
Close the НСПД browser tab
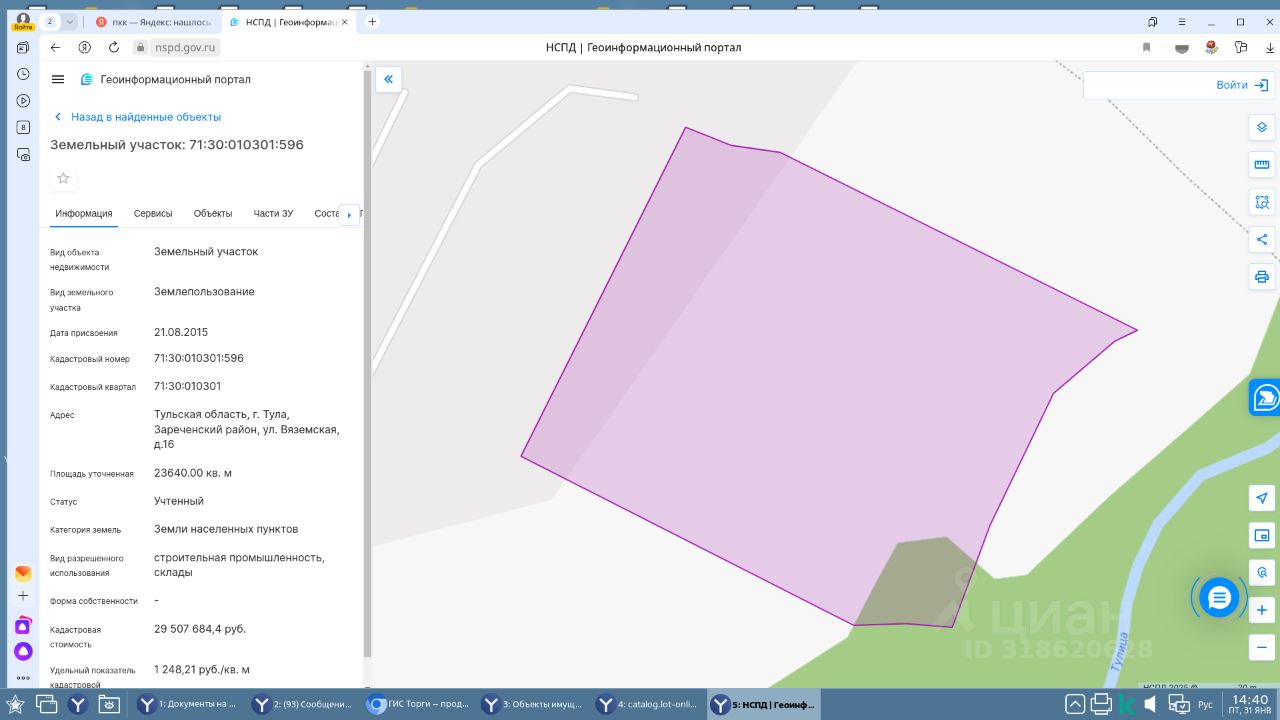coord(346,21)
